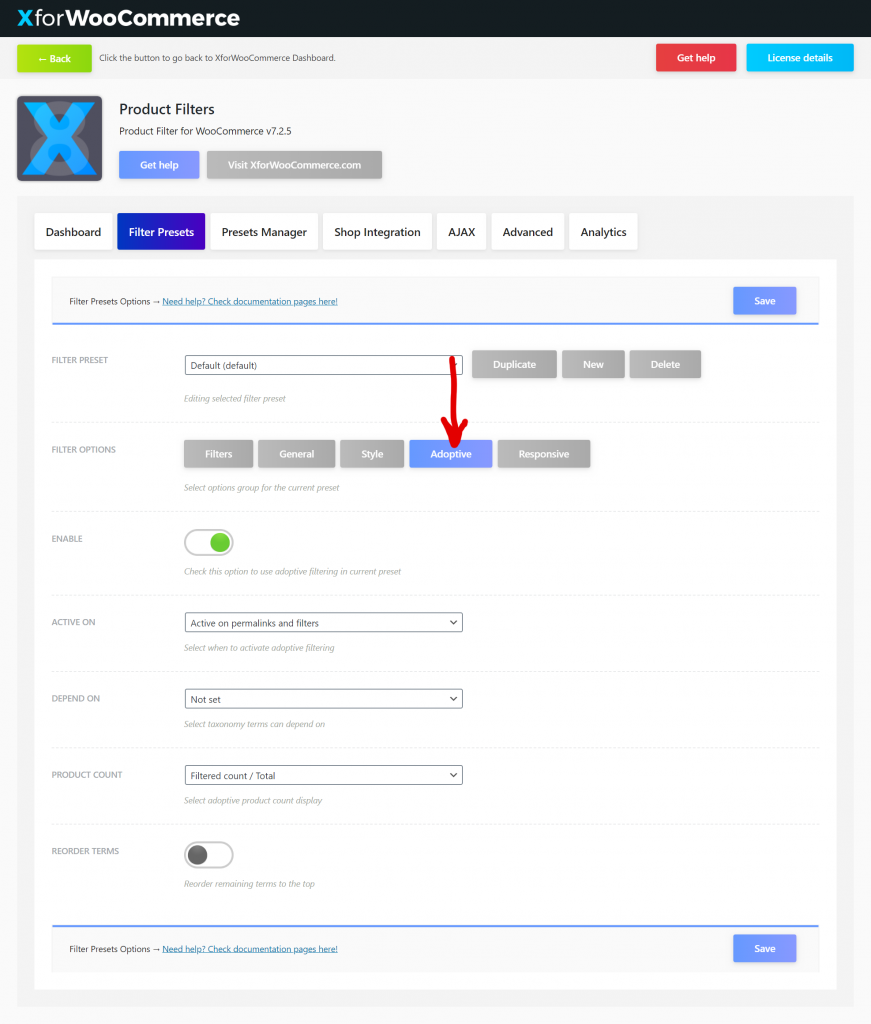Screen dimensions: 871x1024
Task: Disable the Enable adoptive filtering toggle
Action: tap(208, 543)
